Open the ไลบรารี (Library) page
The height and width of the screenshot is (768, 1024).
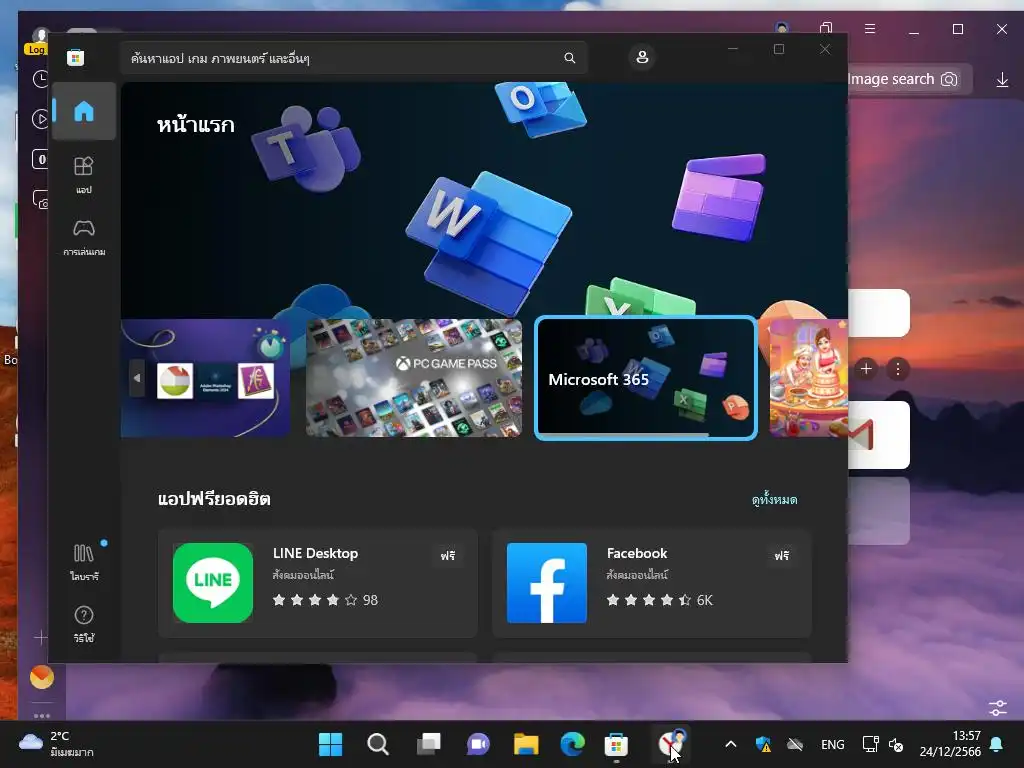pyautogui.click(x=84, y=562)
